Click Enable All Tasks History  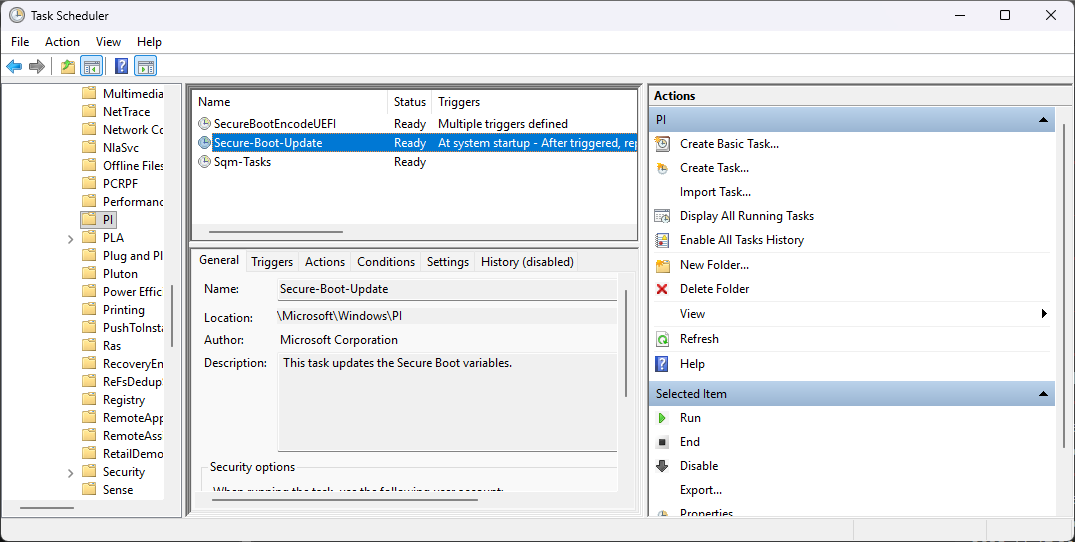[x=741, y=240]
